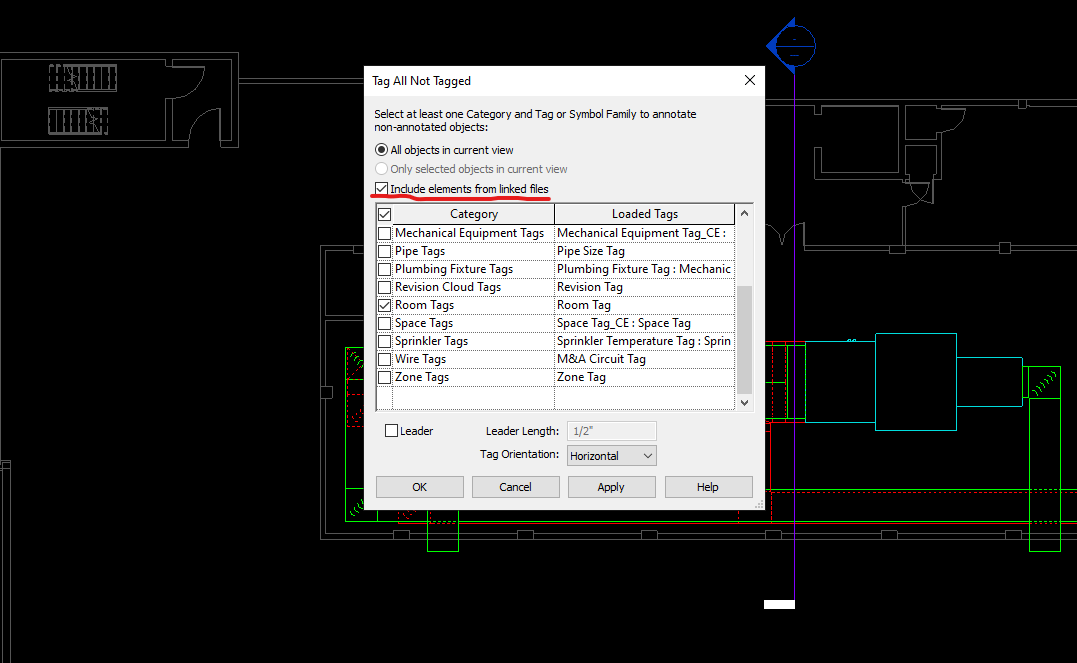The image size is (1077, 663).
Task: Select 'All objects in current view' option
Action: tap(382, 151)
